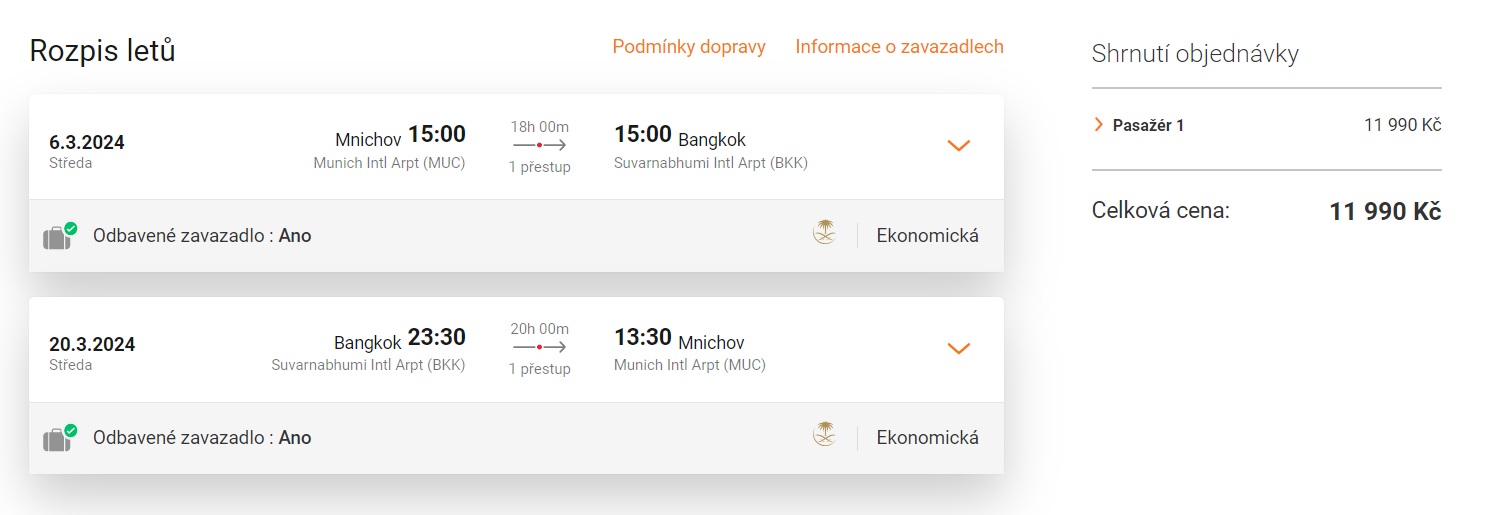The image size is (1487, 515).
Task: Click the Shrnutí objednávky heading
Action: coord(1195,54)
